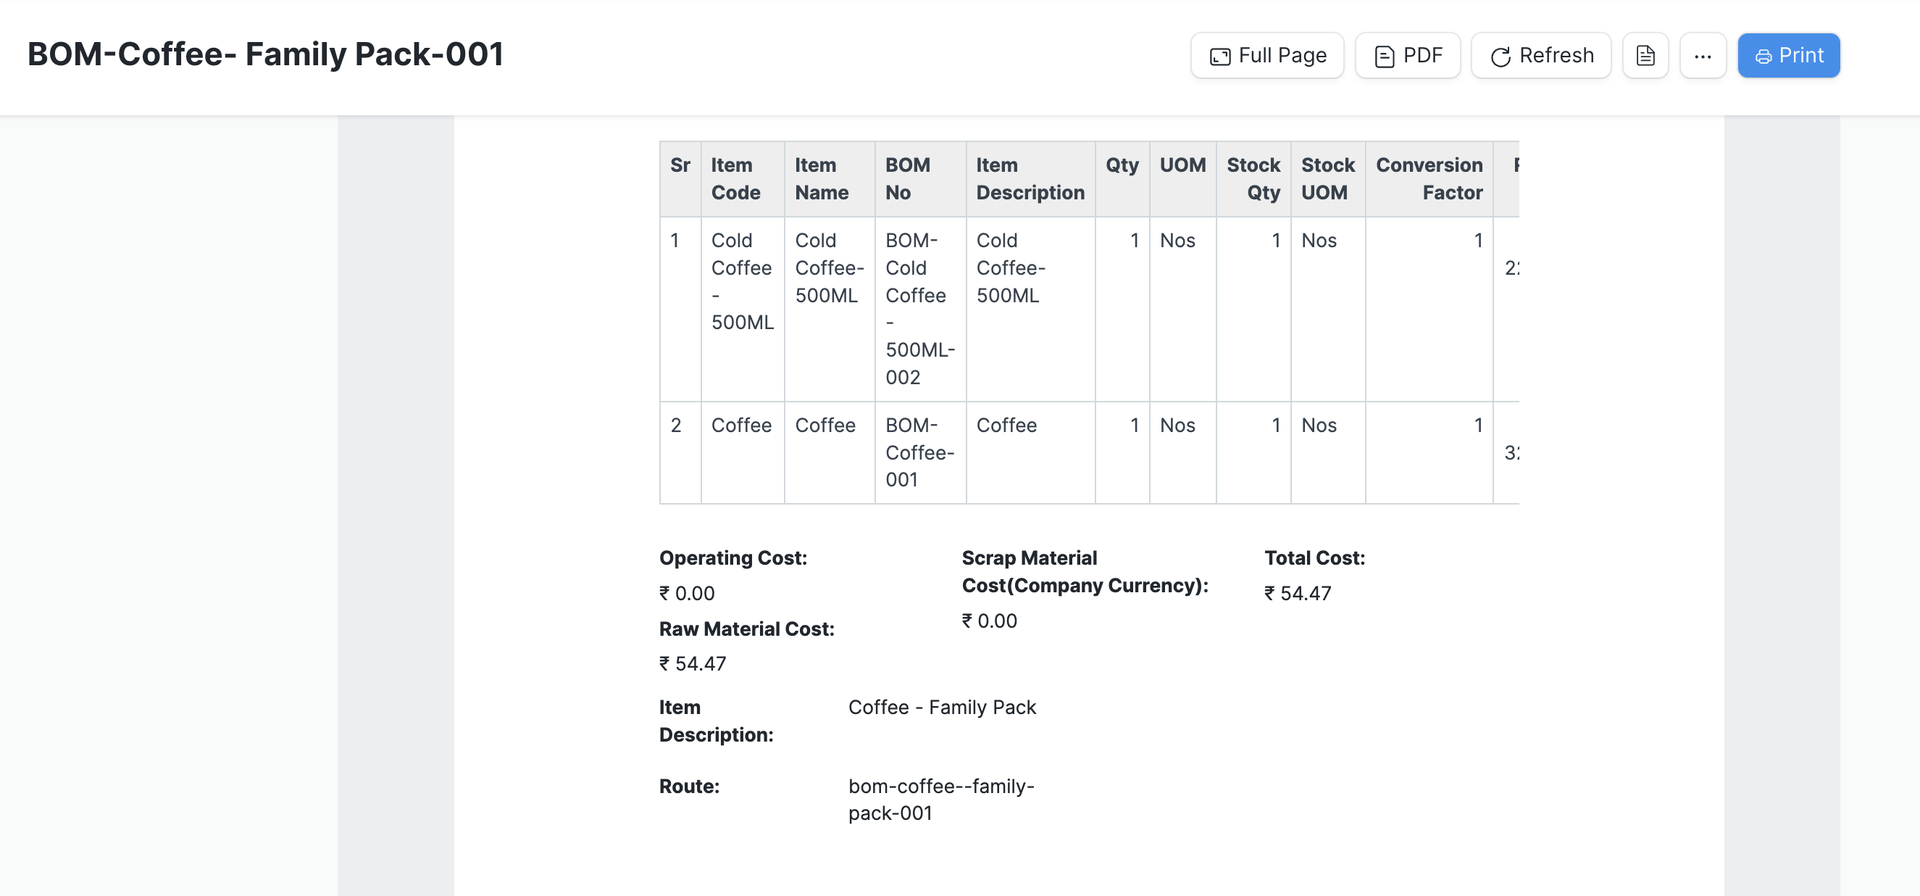Click the Coffee - Family Pack description

click(x=941, y=707)
